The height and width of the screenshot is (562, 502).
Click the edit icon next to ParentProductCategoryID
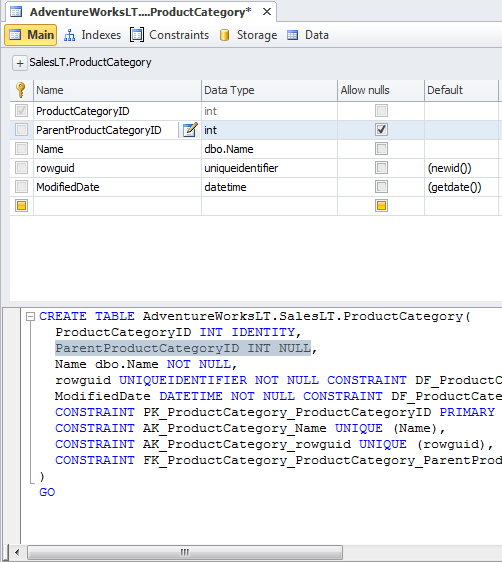(190, 130)
